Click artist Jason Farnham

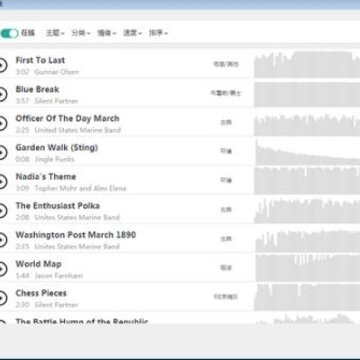point(59,275)
